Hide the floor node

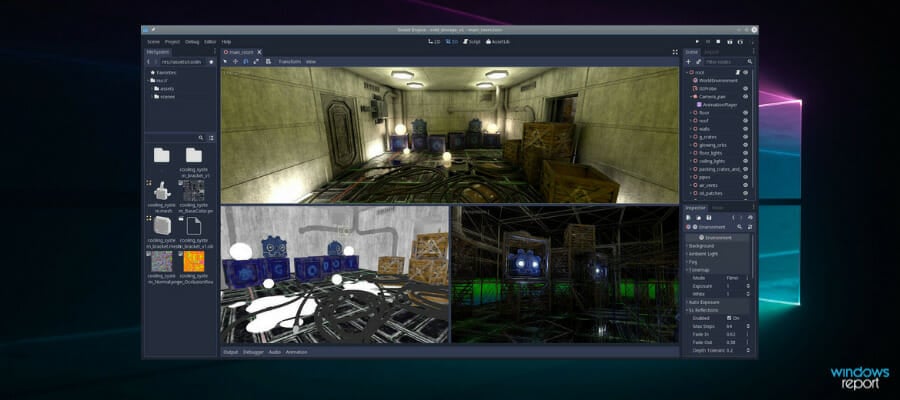(746, 113)
